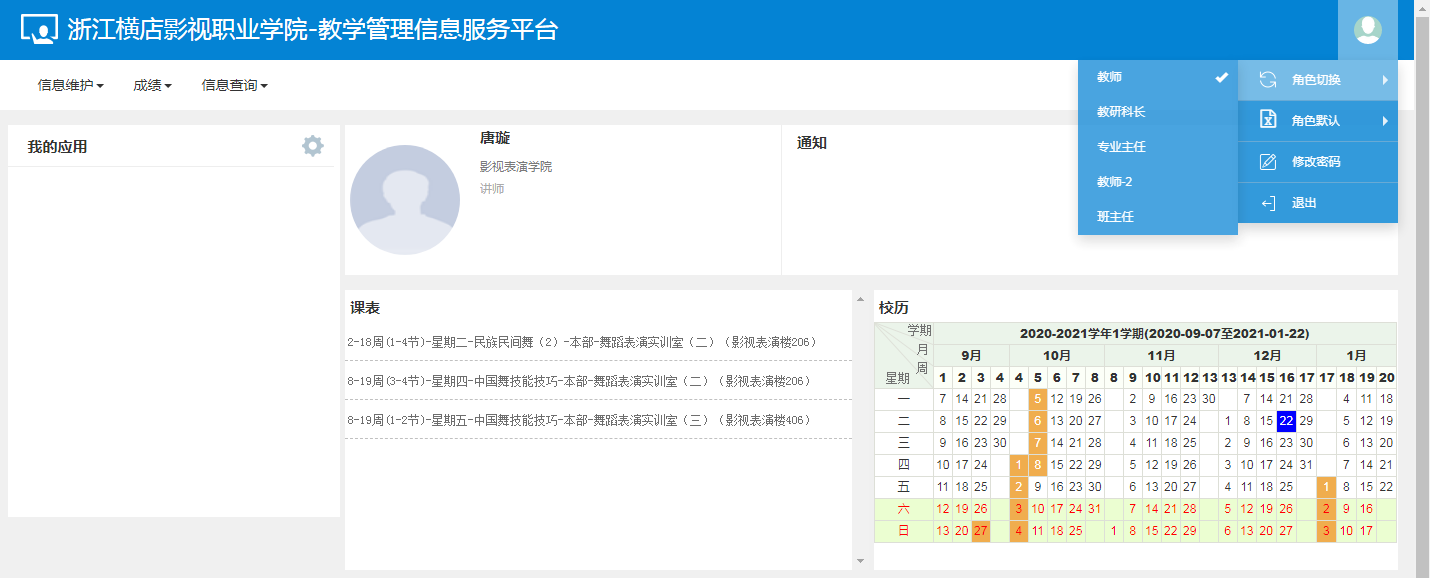
Task: Click the platform logo icon in header
Action: pyautogui.click(x=39, y=30)
